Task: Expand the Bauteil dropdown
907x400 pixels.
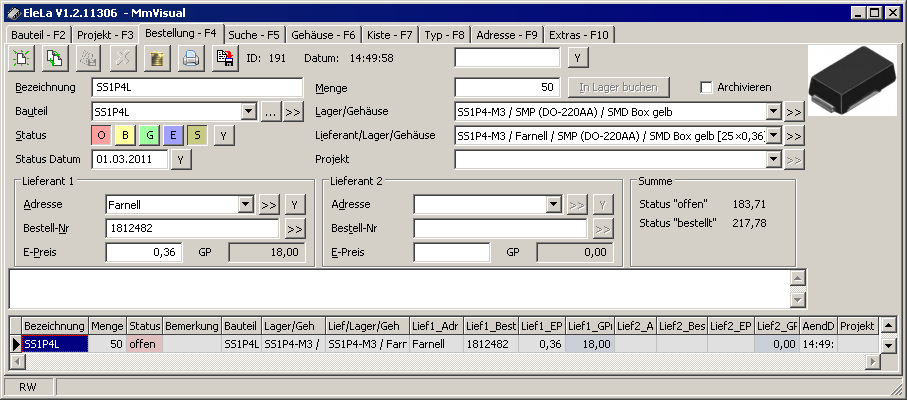Action: [248, 112]
